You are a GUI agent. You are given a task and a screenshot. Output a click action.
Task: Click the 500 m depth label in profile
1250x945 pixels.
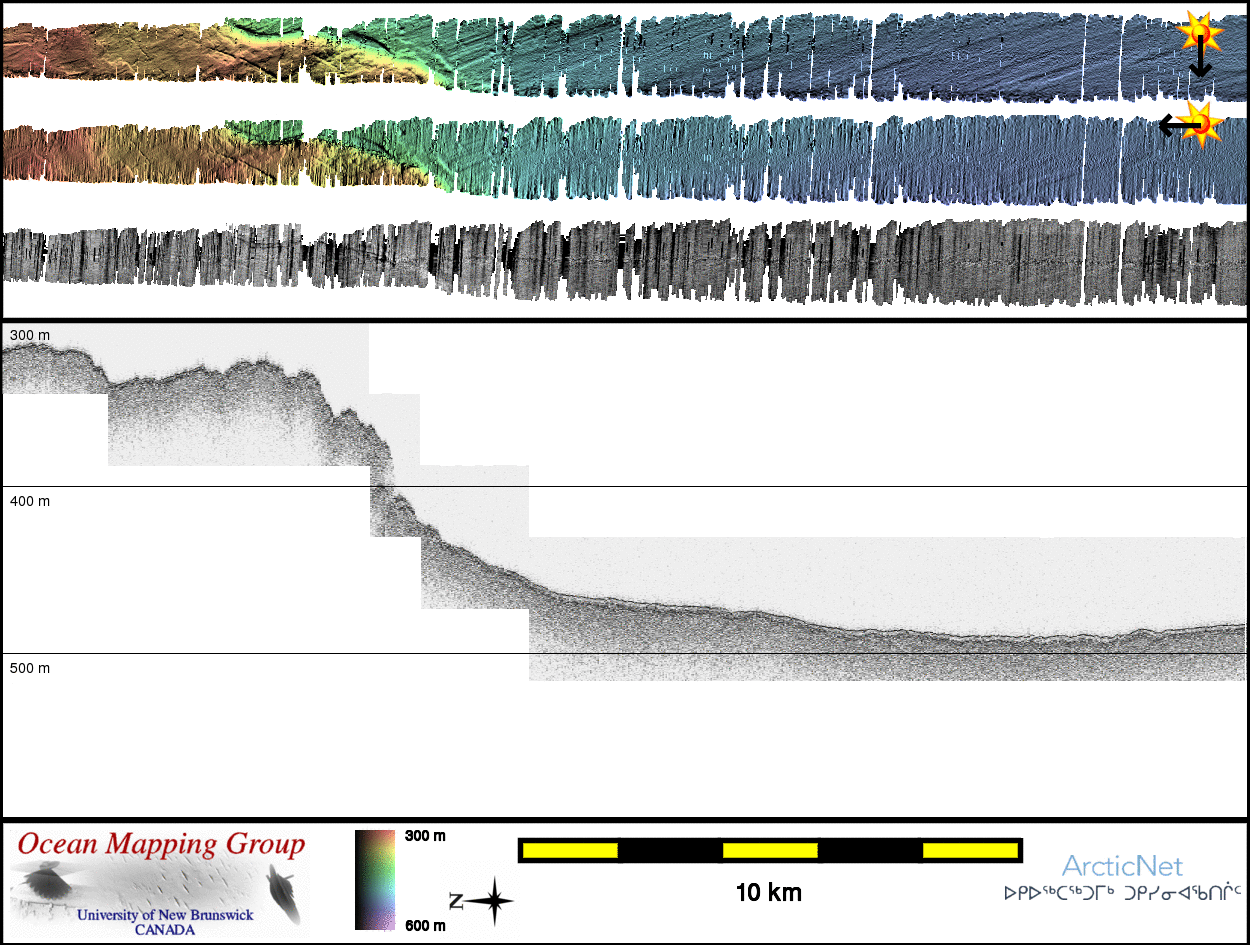point(30,668)
